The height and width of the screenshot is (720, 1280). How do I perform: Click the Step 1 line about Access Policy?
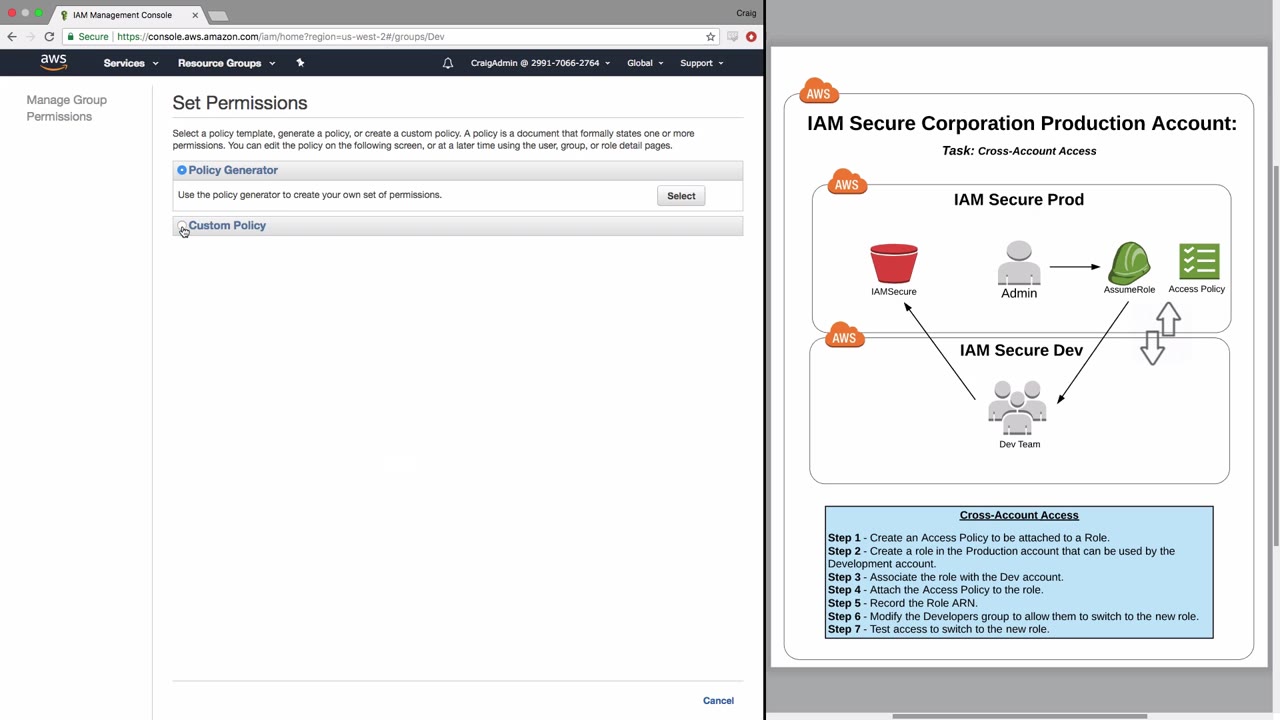(968, 538)
